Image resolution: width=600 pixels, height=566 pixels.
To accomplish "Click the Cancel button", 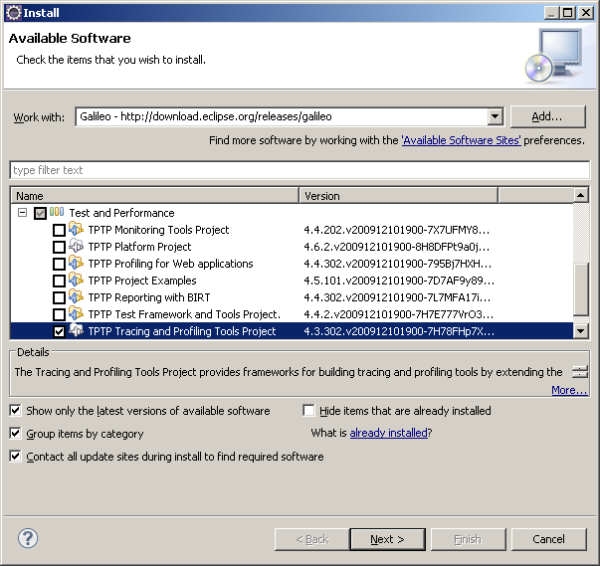I will 548,539.
